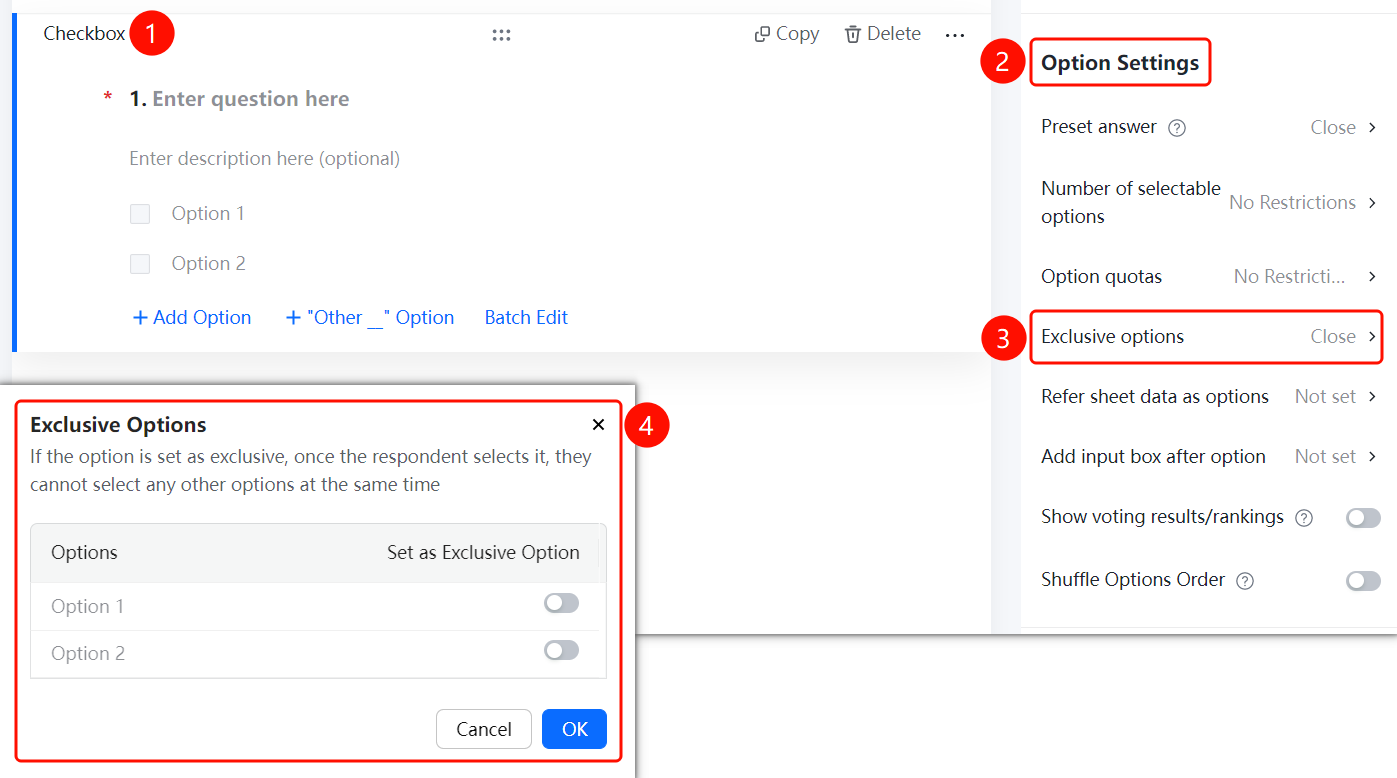Toggle exclusive switch for Option 2
Screen dimensions: 1397x778
pyautogui.click(x=561, y=651)
